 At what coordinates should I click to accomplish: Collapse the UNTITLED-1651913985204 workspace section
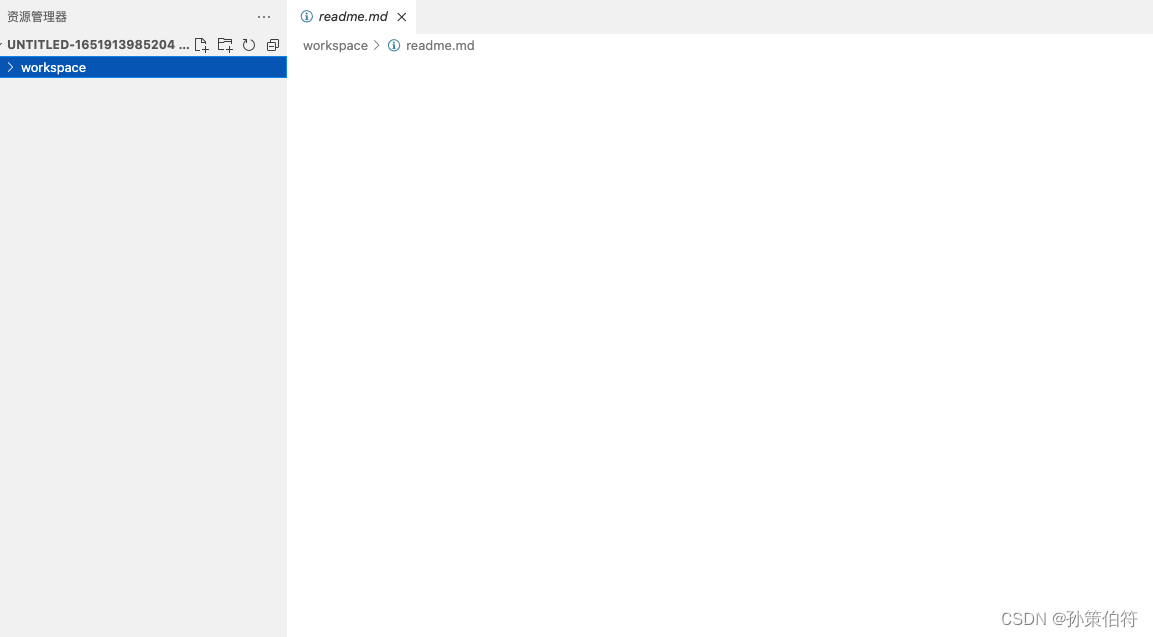point(96,45)
